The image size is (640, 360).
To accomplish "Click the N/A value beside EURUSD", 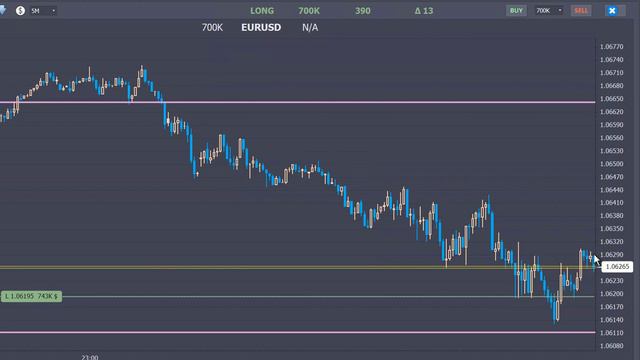I will point(310,28).
